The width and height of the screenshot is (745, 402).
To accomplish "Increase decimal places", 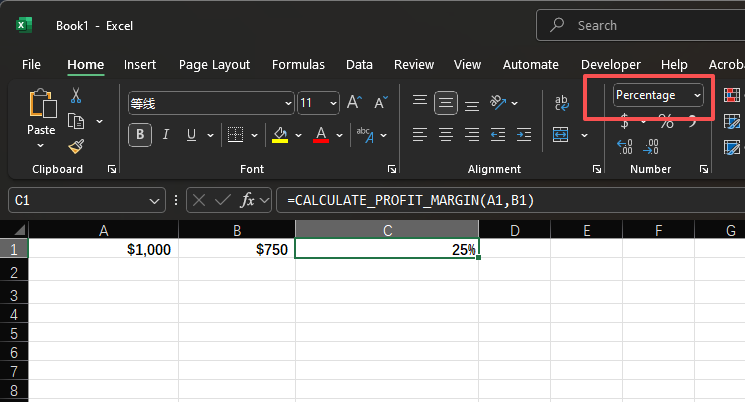I will coord(625,147).
